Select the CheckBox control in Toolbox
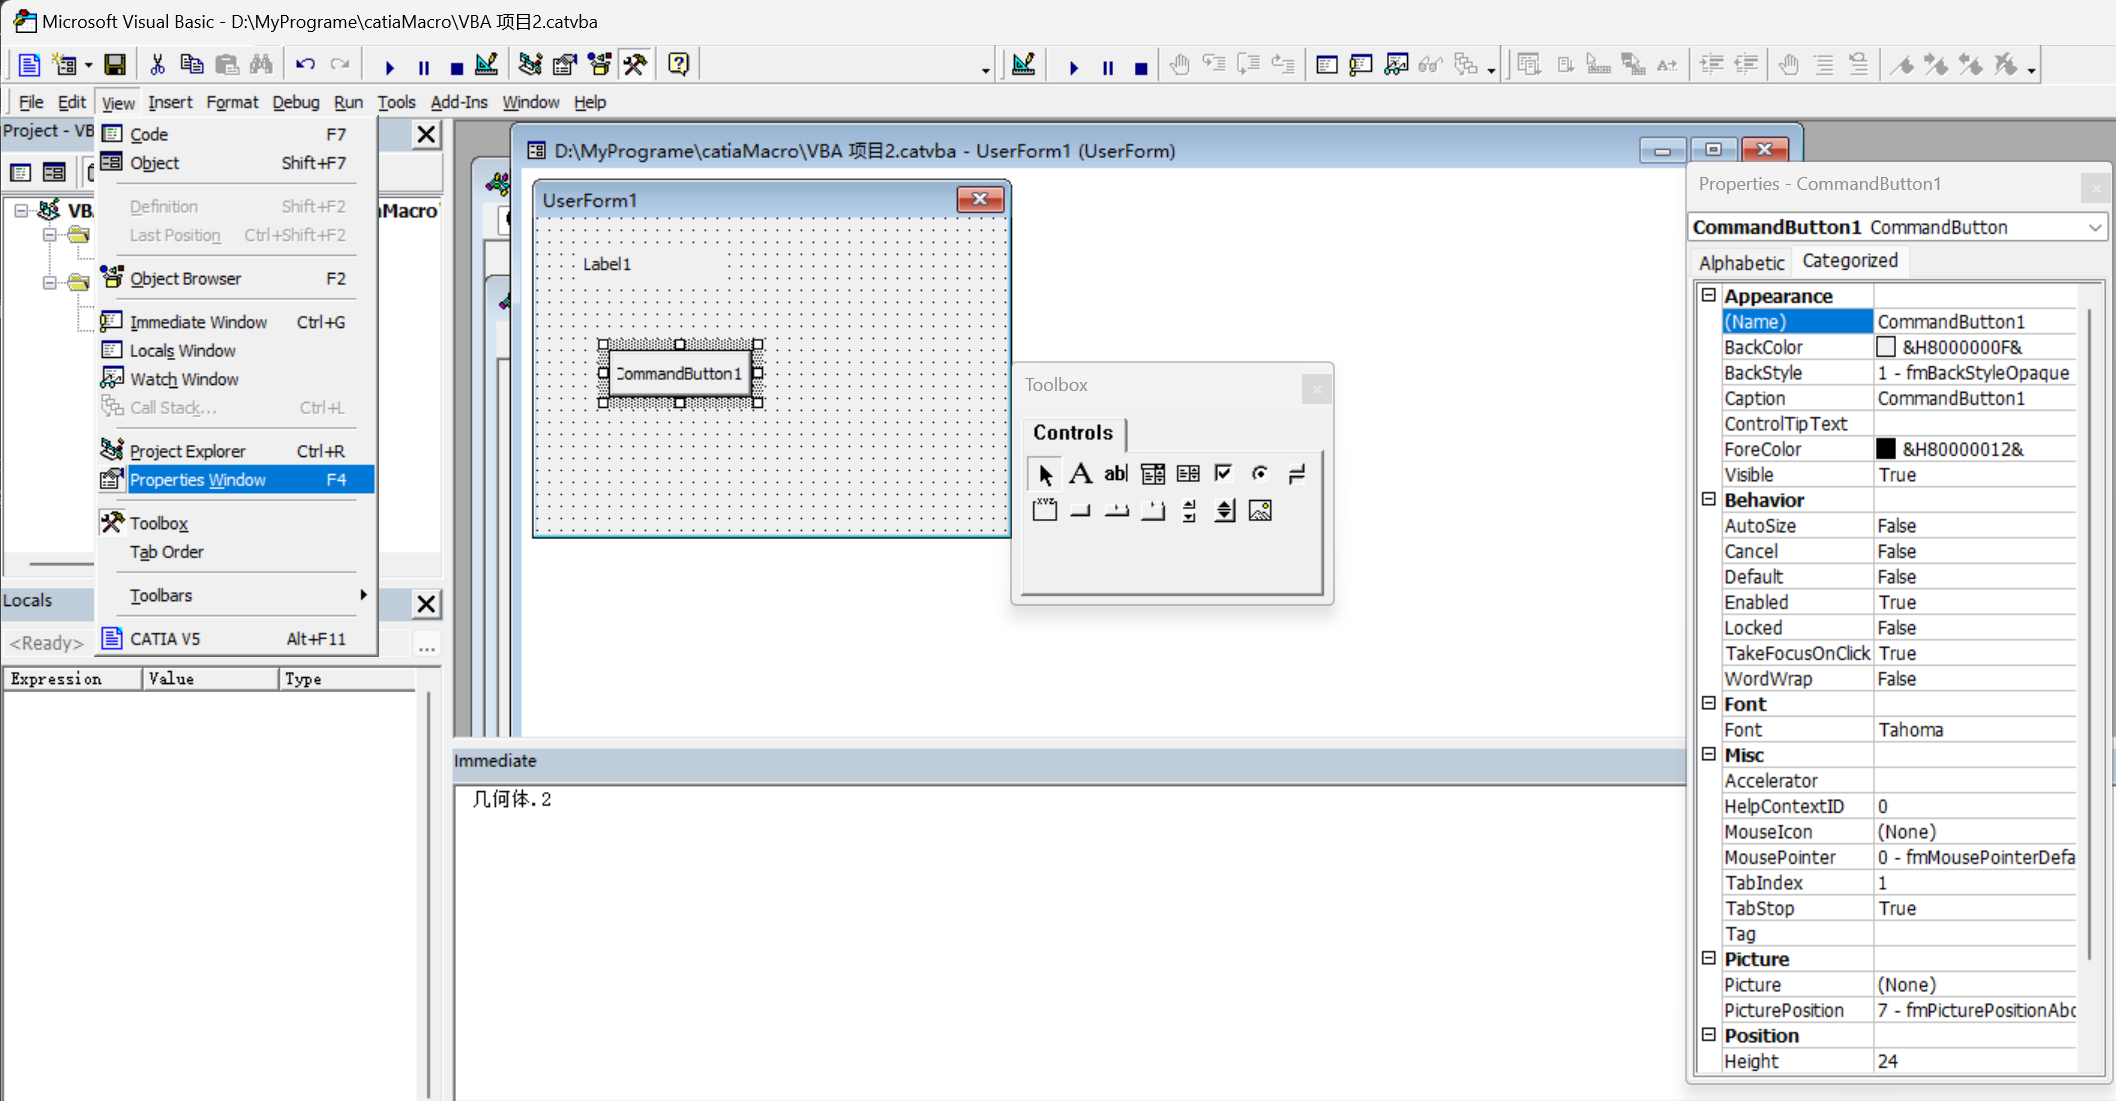 tap(1224, 474)
